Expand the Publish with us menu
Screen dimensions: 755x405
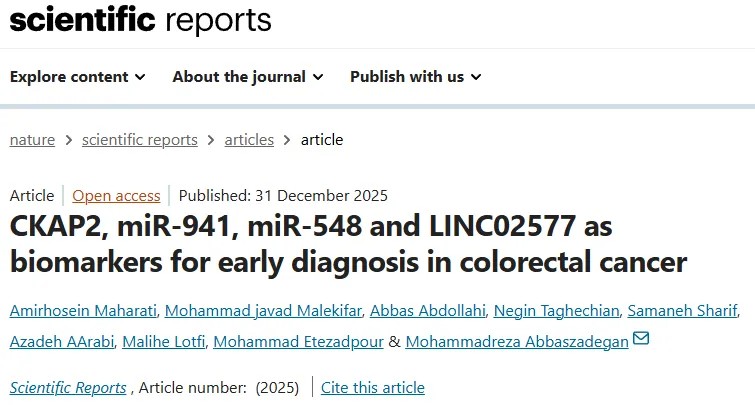pos(415,77)
